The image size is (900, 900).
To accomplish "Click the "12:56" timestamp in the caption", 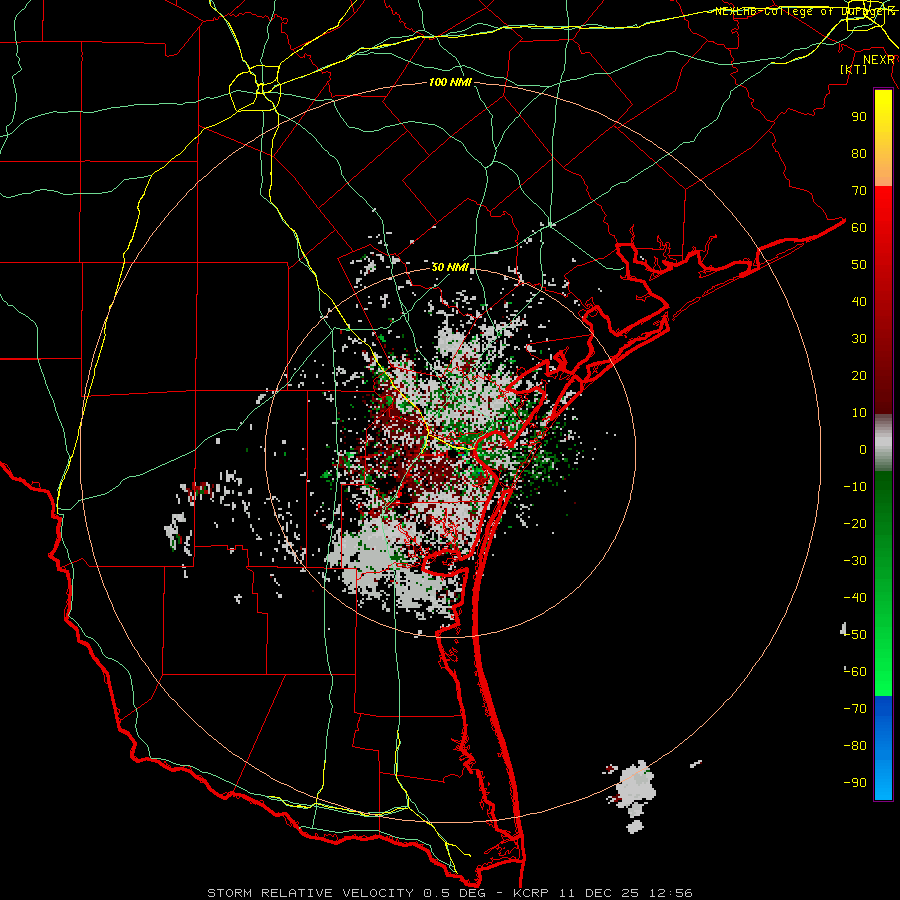I will click(670, 893).
